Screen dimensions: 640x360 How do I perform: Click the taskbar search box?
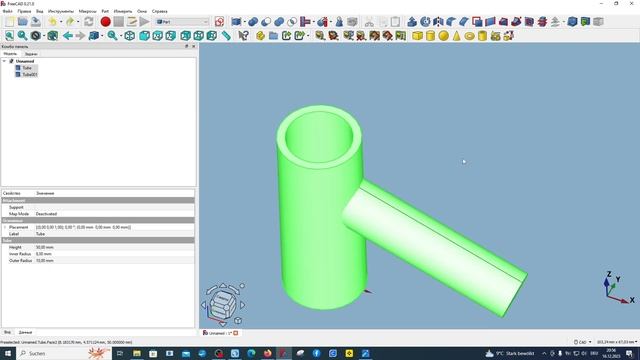pos(63,353)
